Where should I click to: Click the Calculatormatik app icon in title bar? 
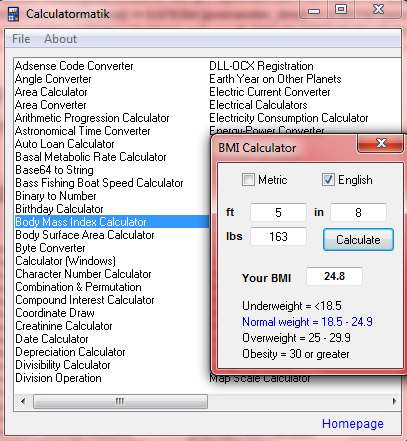(x=13, y=14)
